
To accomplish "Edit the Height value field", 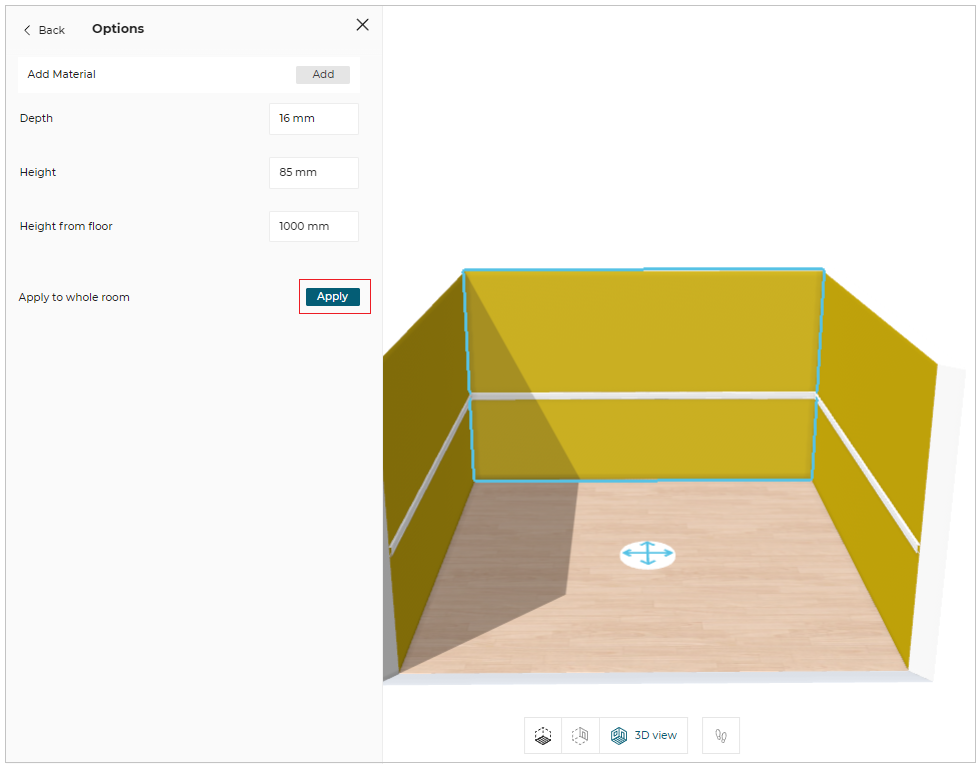I will [x=313, y=172].
